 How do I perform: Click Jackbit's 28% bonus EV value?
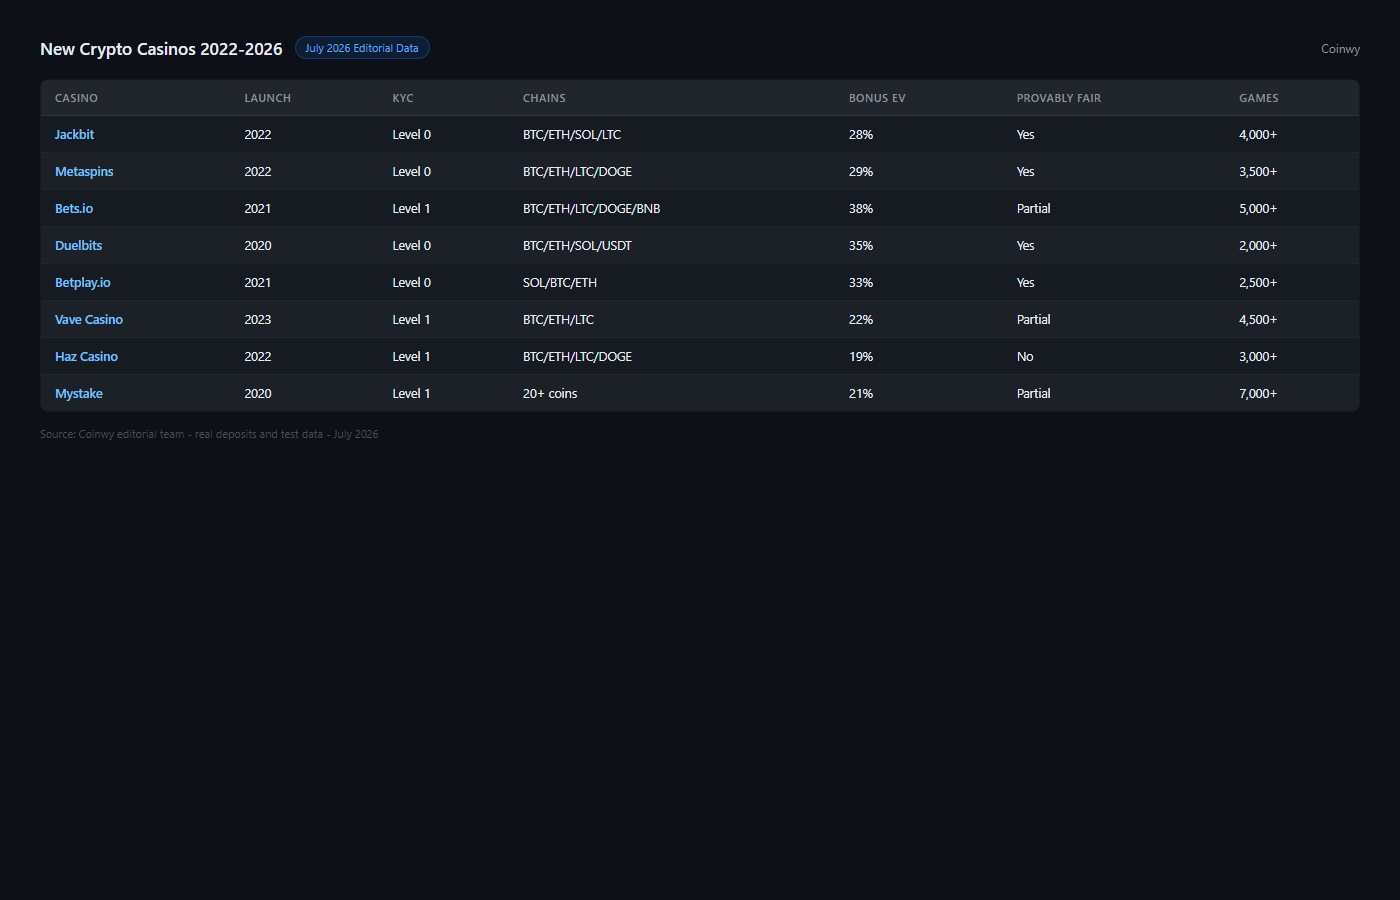(861, 135)
